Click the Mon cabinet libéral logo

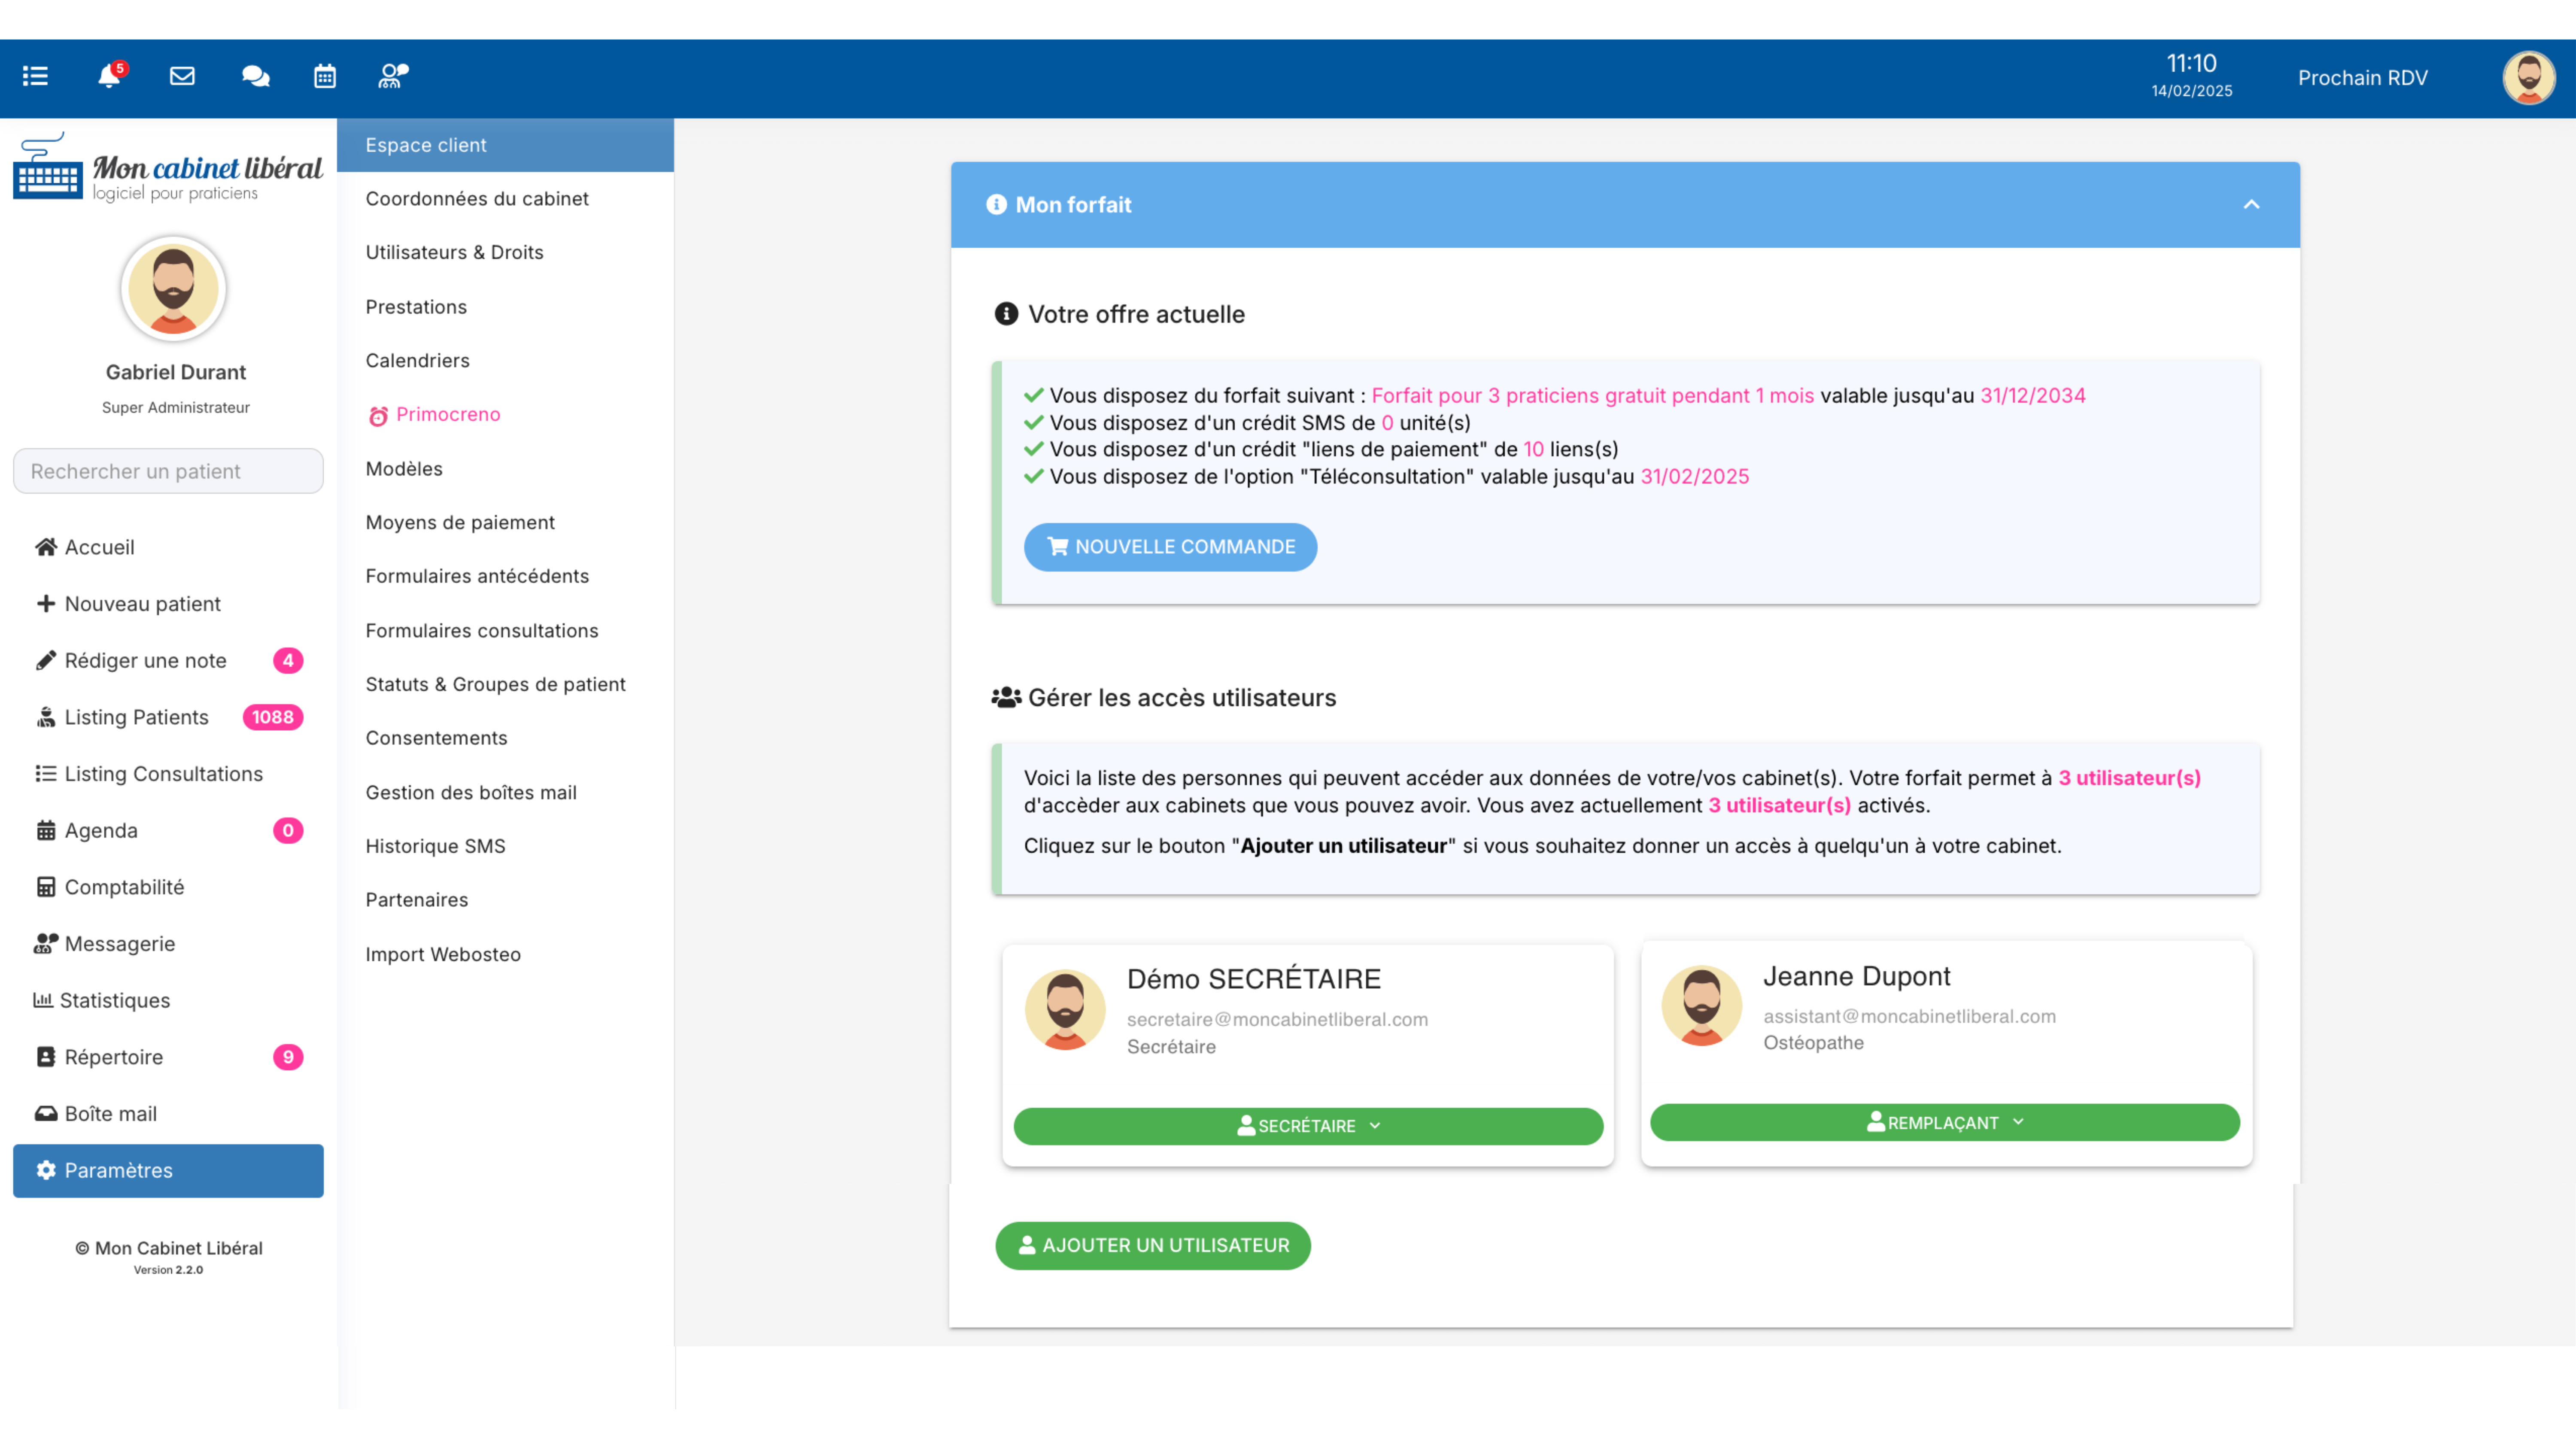168,167
